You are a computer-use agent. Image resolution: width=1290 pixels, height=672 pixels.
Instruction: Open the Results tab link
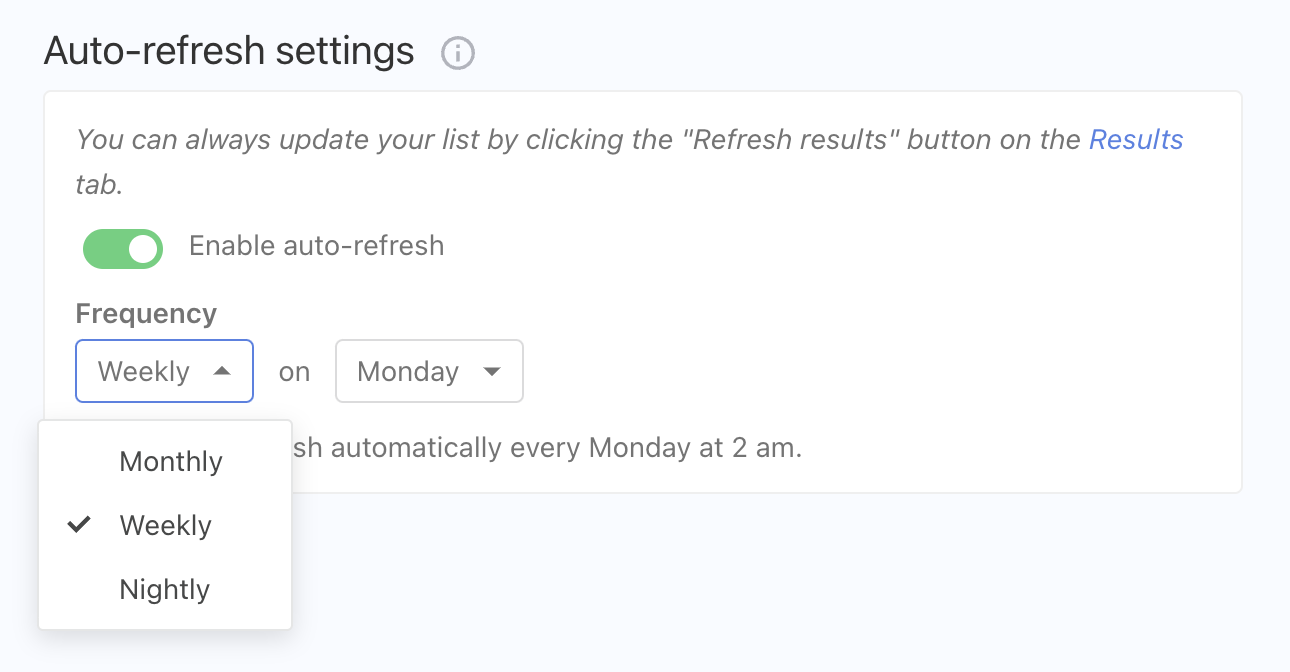[x=1135, y=140]
